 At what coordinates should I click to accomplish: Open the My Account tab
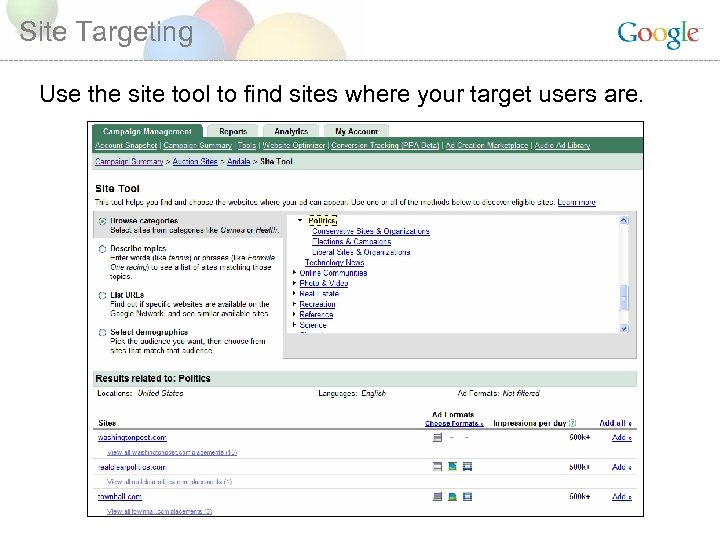[356, 131]
